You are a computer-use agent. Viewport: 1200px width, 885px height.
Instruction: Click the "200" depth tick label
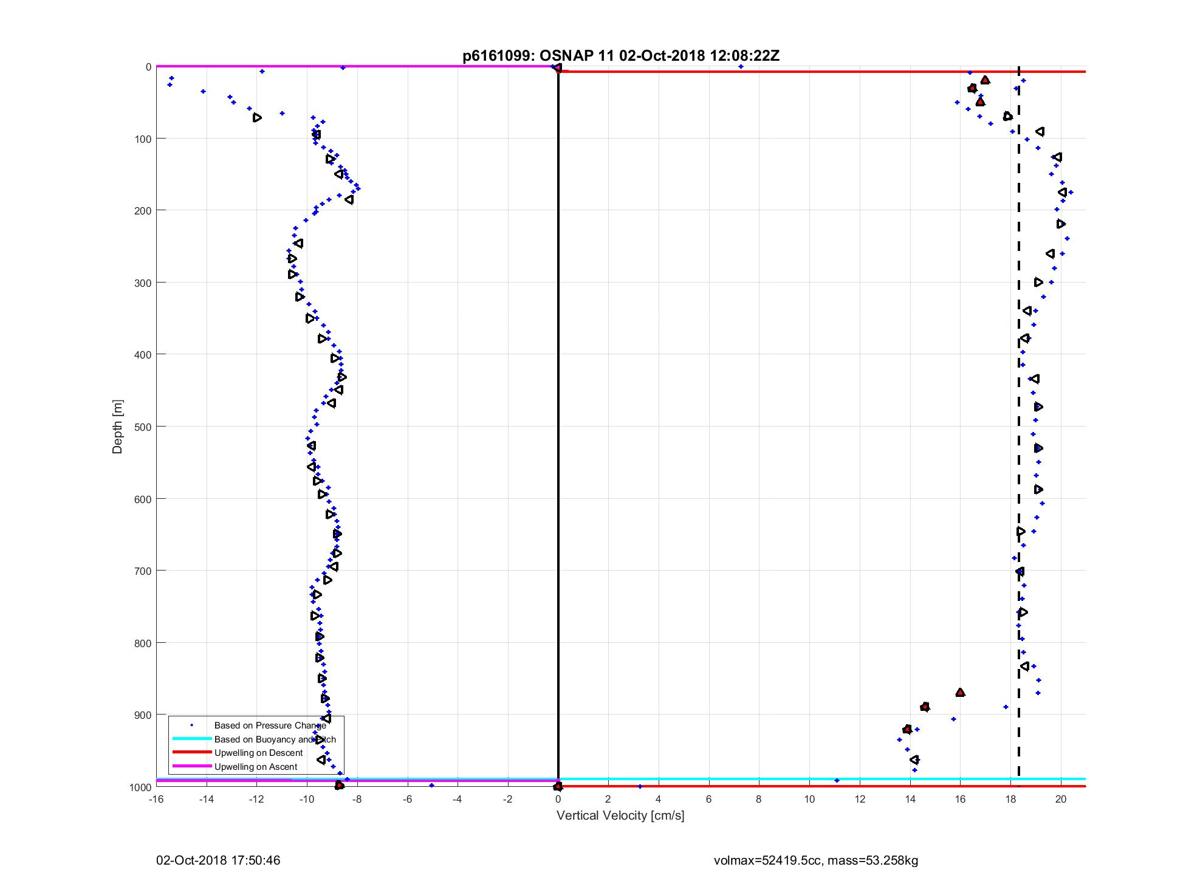point(142,210)
